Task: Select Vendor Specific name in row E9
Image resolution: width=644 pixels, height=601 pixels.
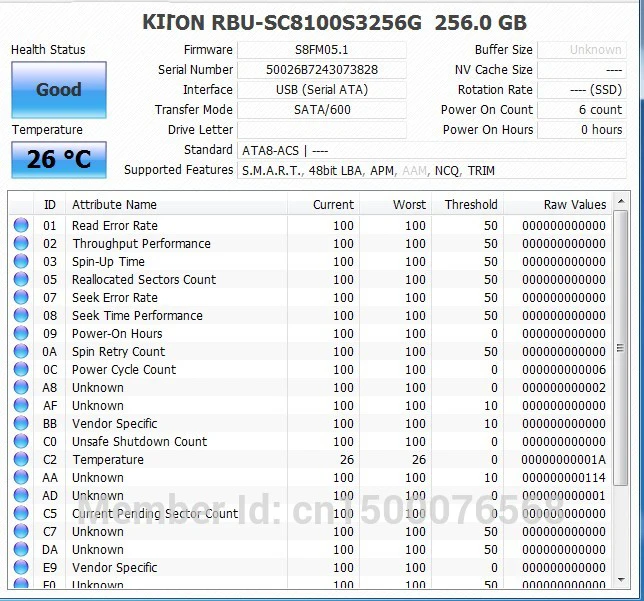Action: coord(115,568)
